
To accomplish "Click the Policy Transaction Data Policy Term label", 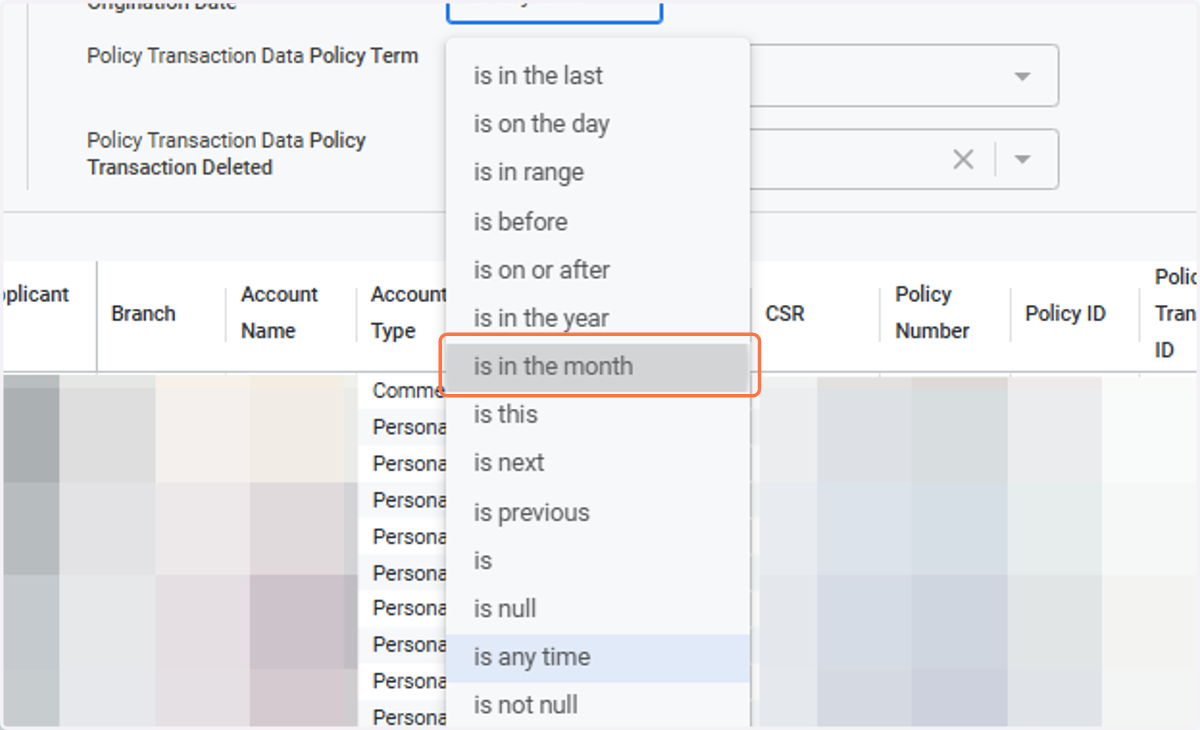I will (x=253, y=56).
